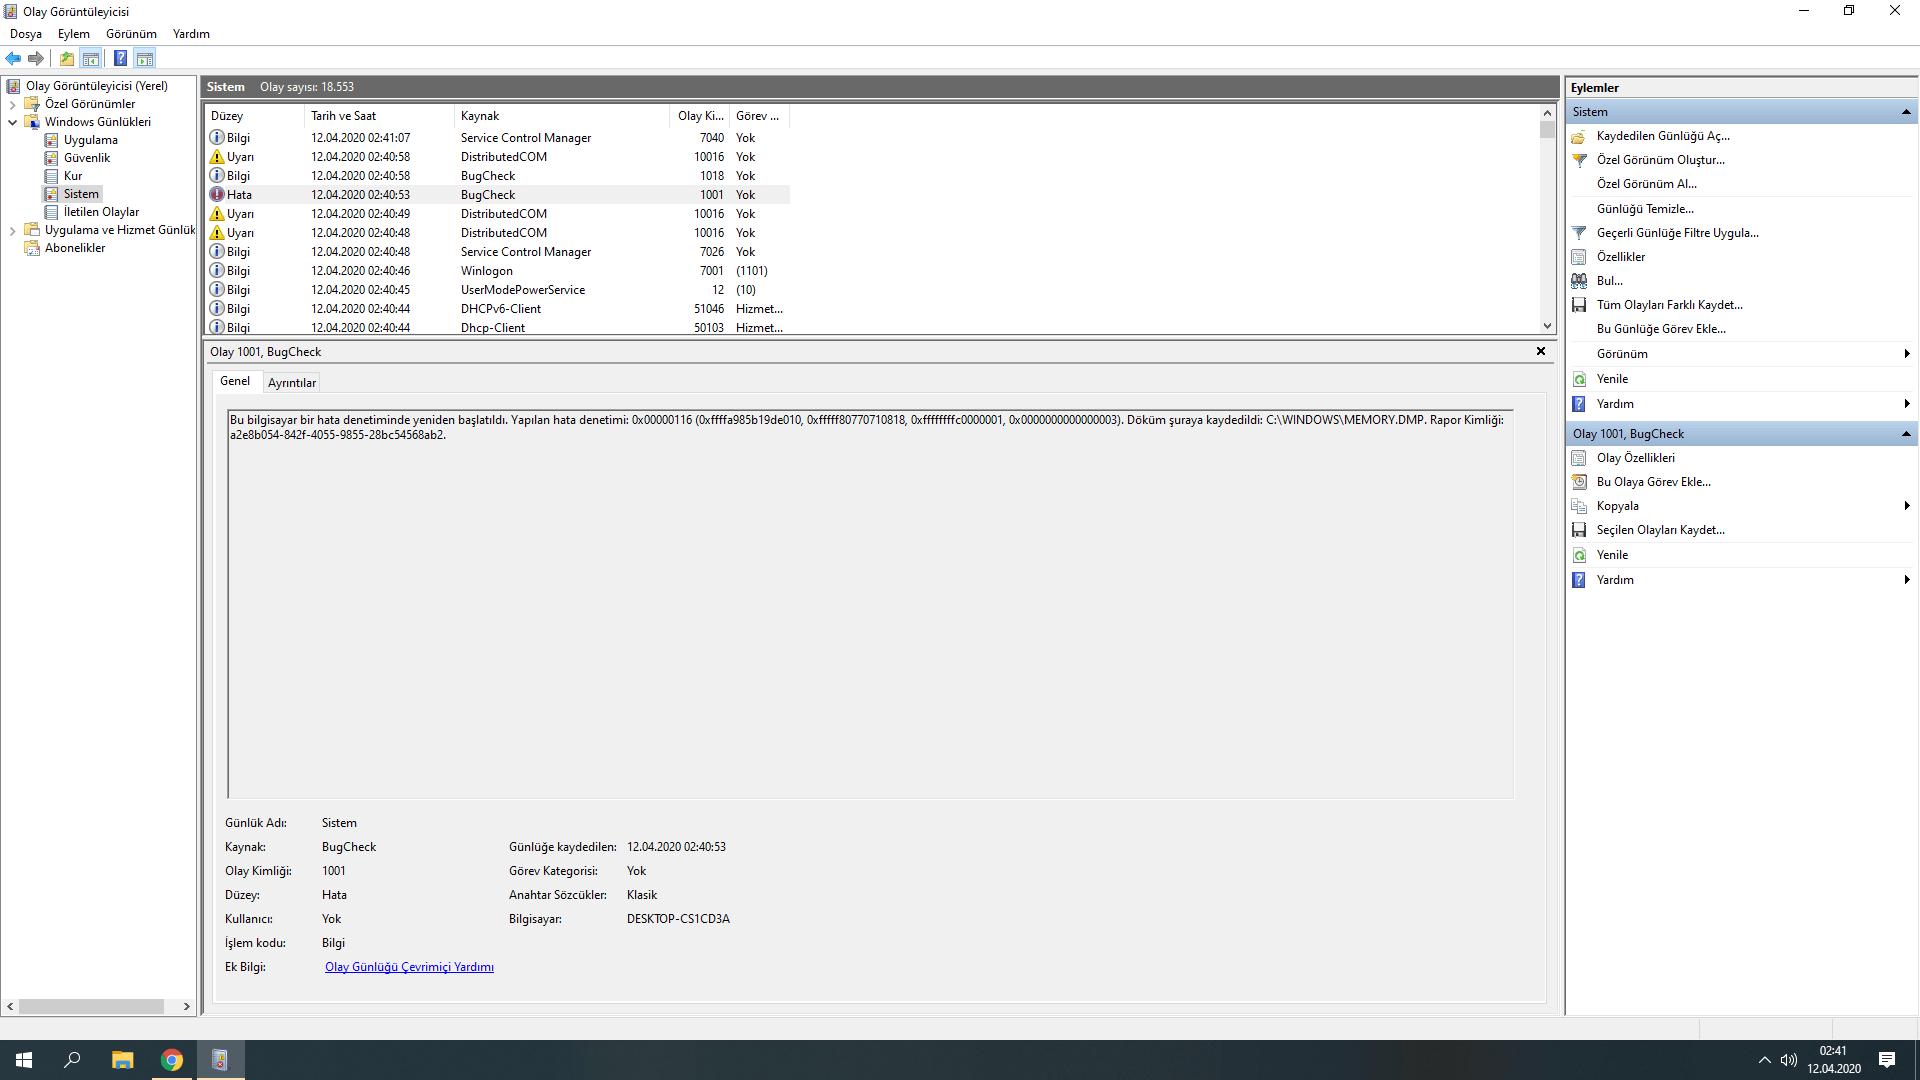
Task: Open Chrome from the taskbar
Action: point(172,1060)
